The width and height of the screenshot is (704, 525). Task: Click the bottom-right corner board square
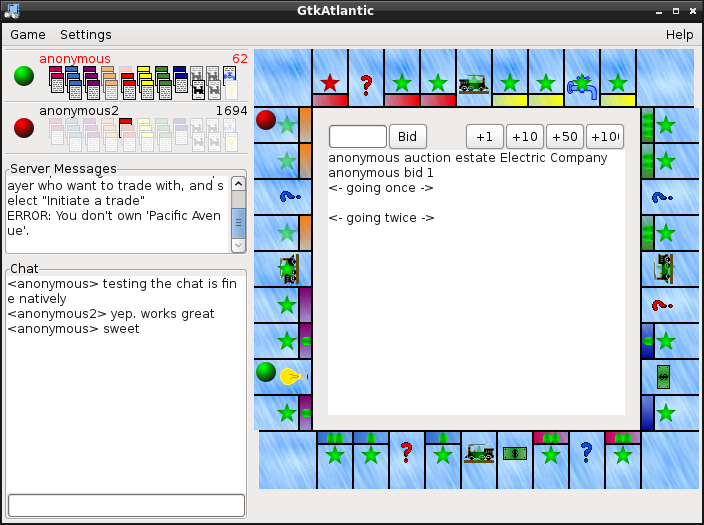coord(670,460)
